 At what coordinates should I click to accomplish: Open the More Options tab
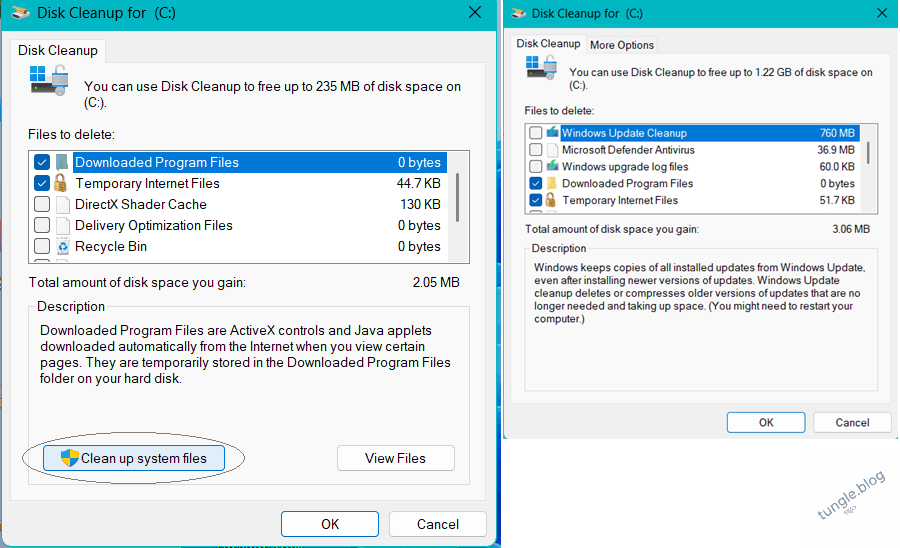click(x=622, y=45)
